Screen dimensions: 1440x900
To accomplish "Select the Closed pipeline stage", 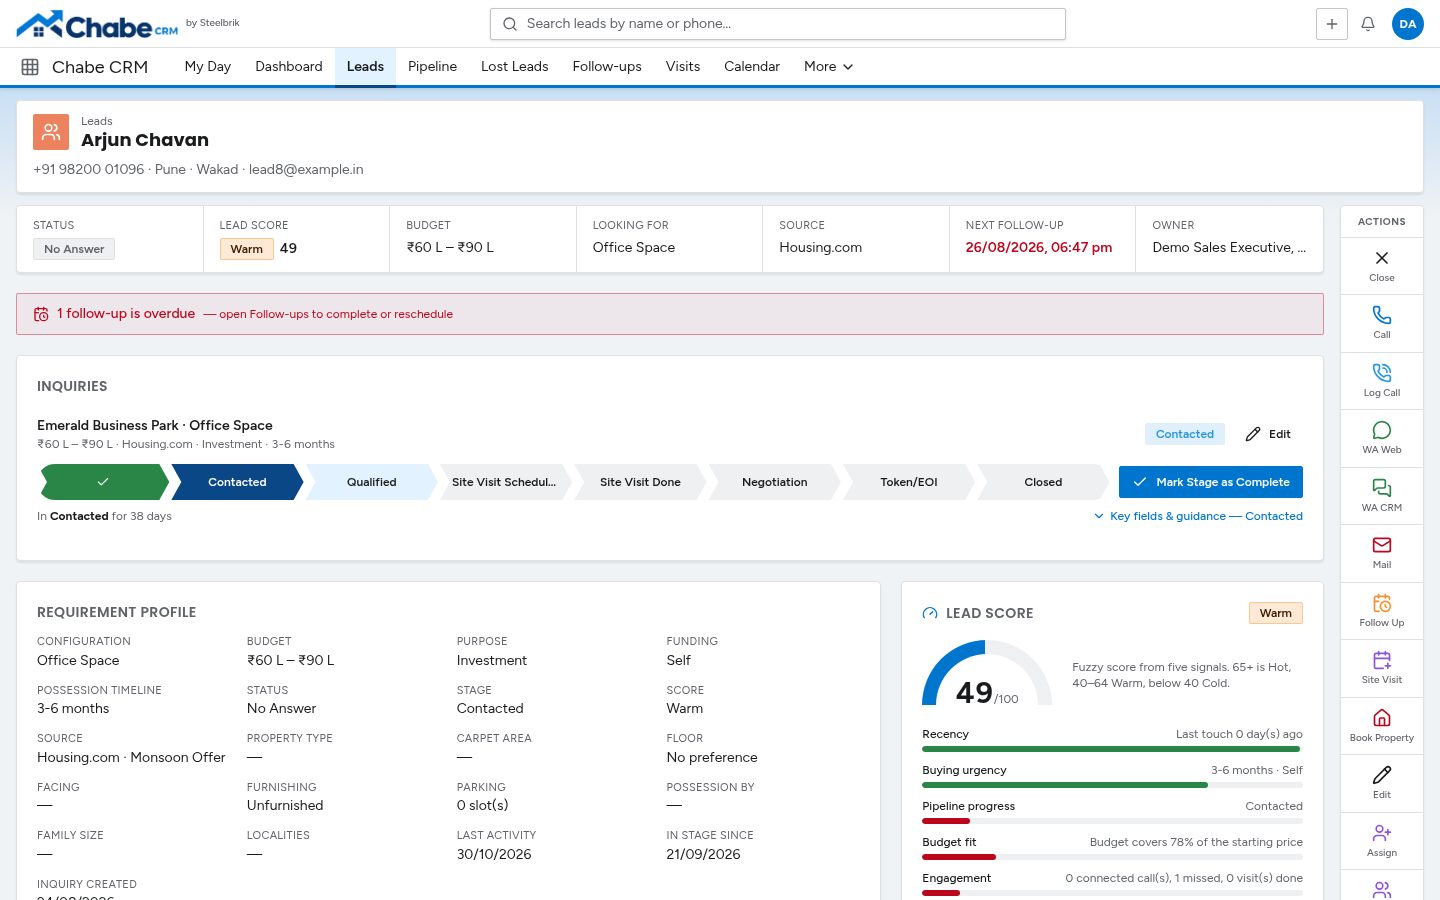I will click(1043, 482).
